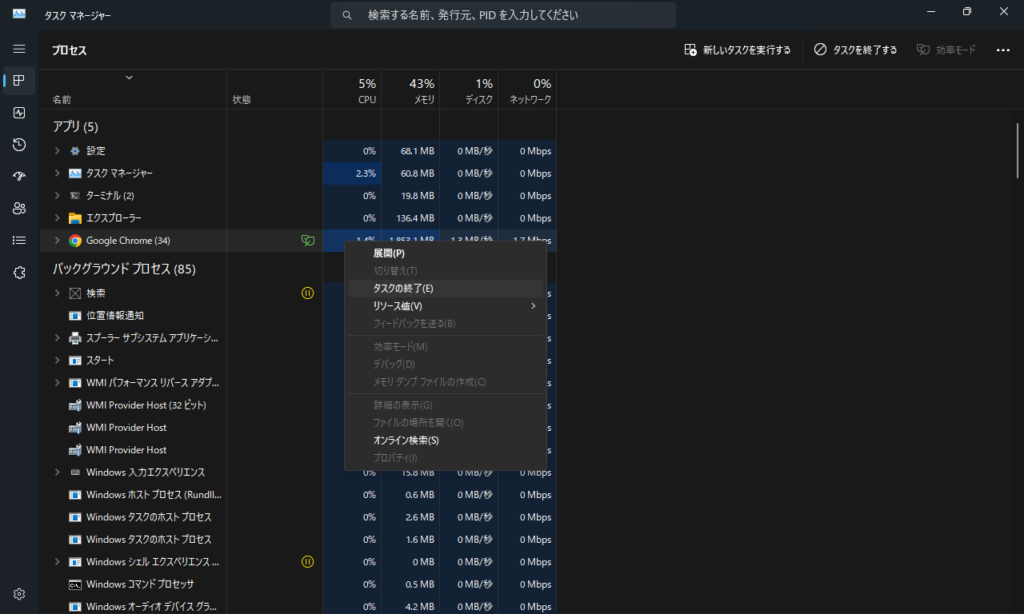Click 2.3% CPU cell of タスク マネージャー
Screen dimensions: 1024x614
click(x=352, y=173)
